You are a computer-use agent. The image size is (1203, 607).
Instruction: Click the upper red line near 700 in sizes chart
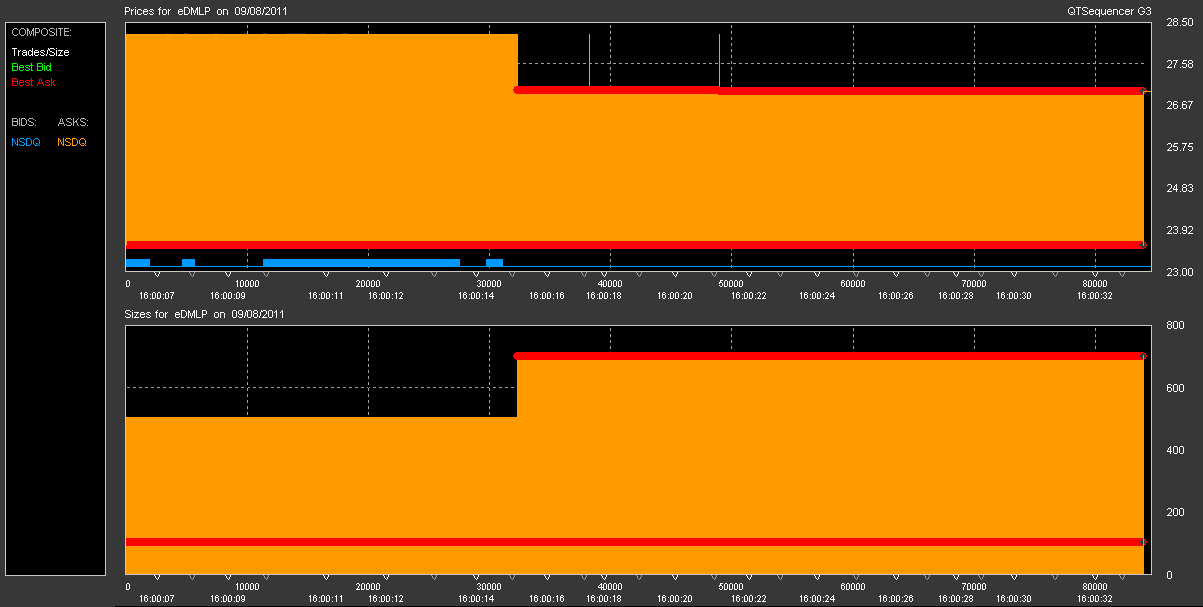[x=829, y=356]
